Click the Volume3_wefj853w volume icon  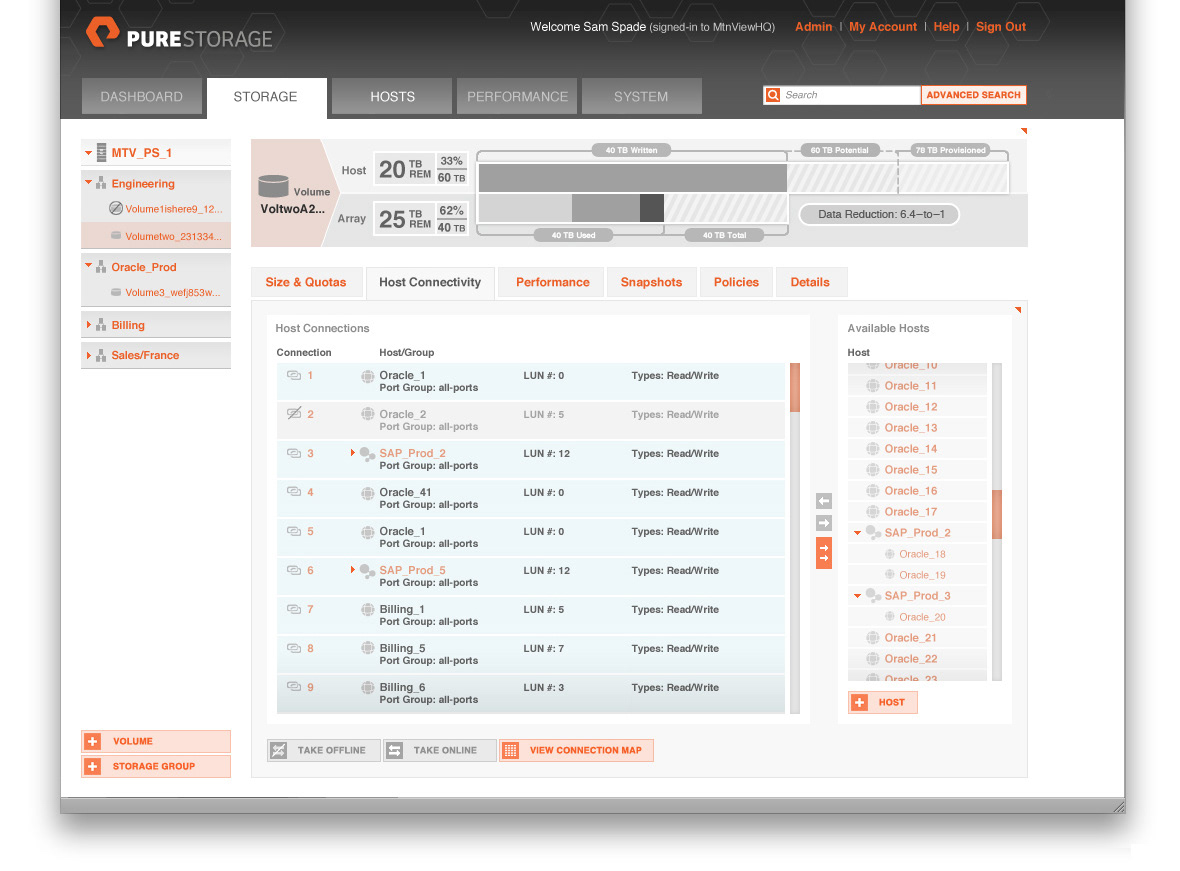pyautogui.click(x=116, y=292)
